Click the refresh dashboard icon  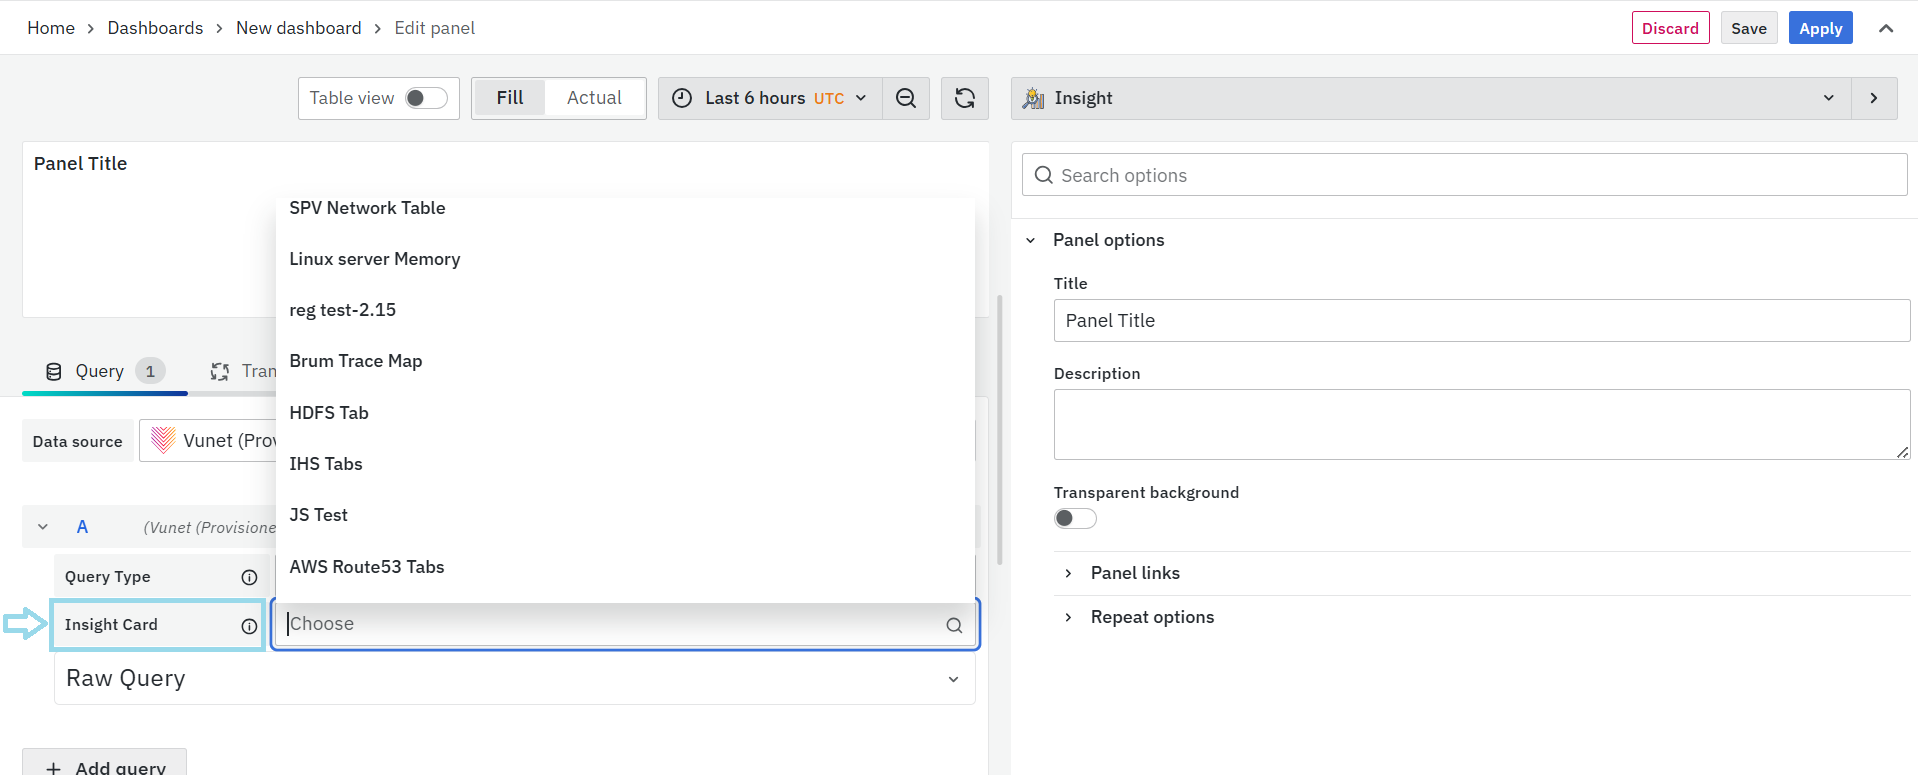[x=964, y=98]
